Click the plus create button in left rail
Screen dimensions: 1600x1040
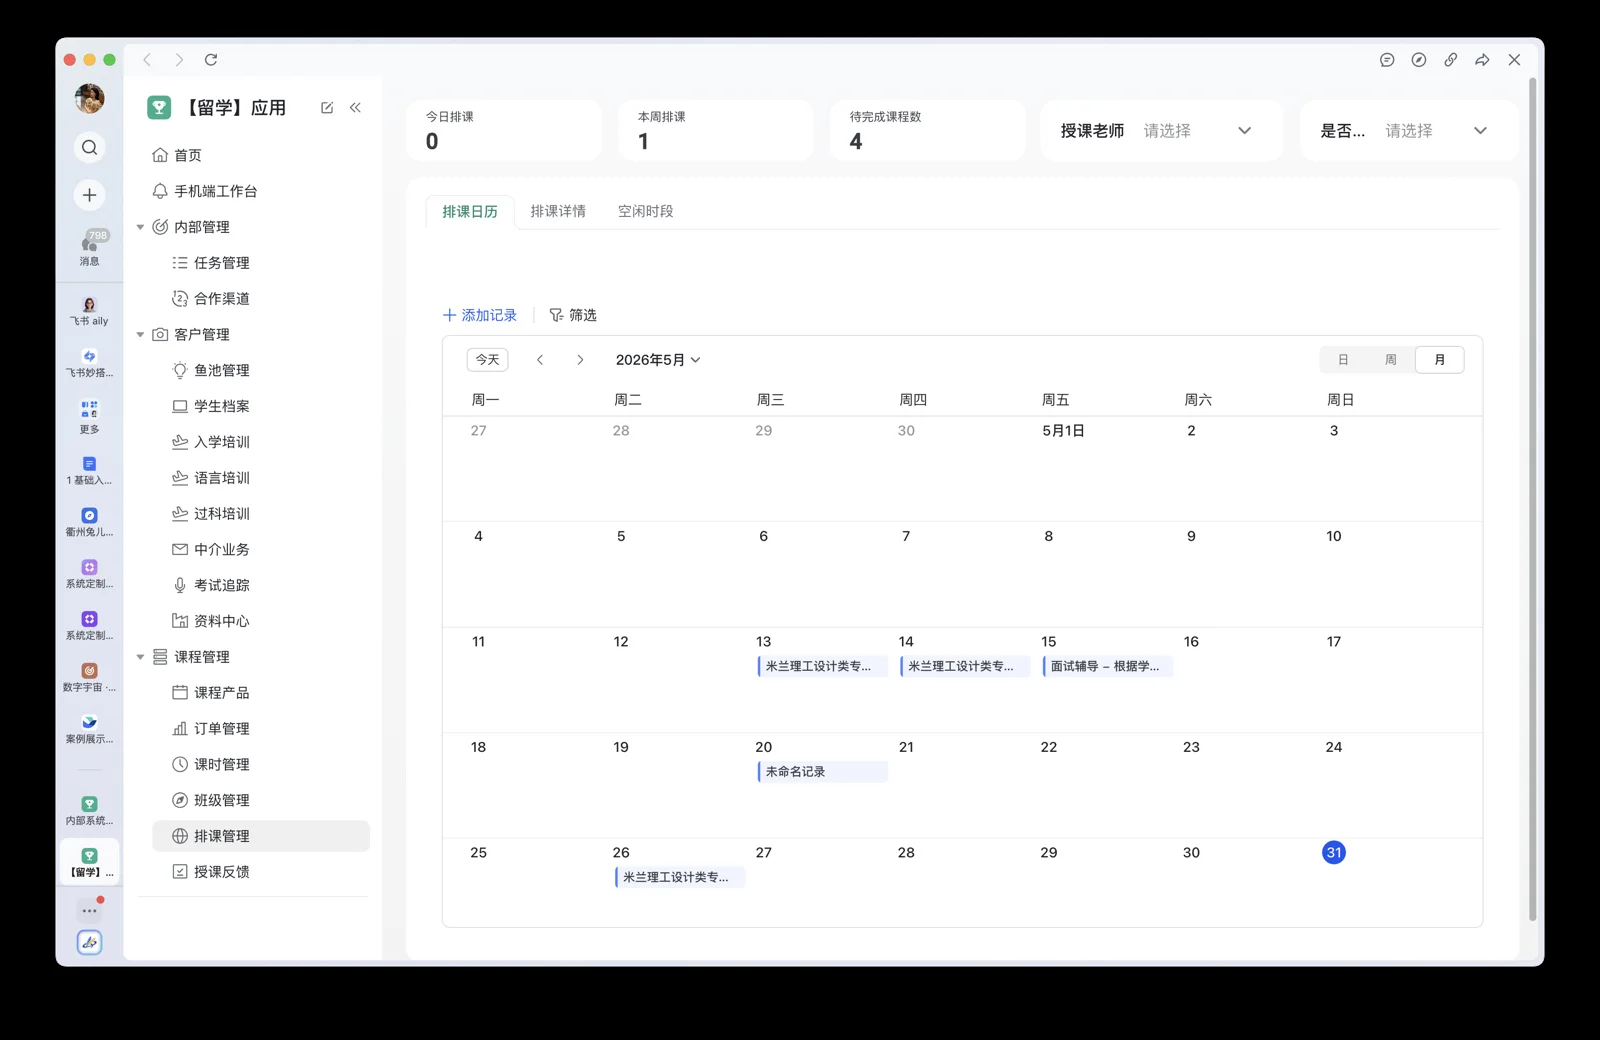tap(89, 195)
